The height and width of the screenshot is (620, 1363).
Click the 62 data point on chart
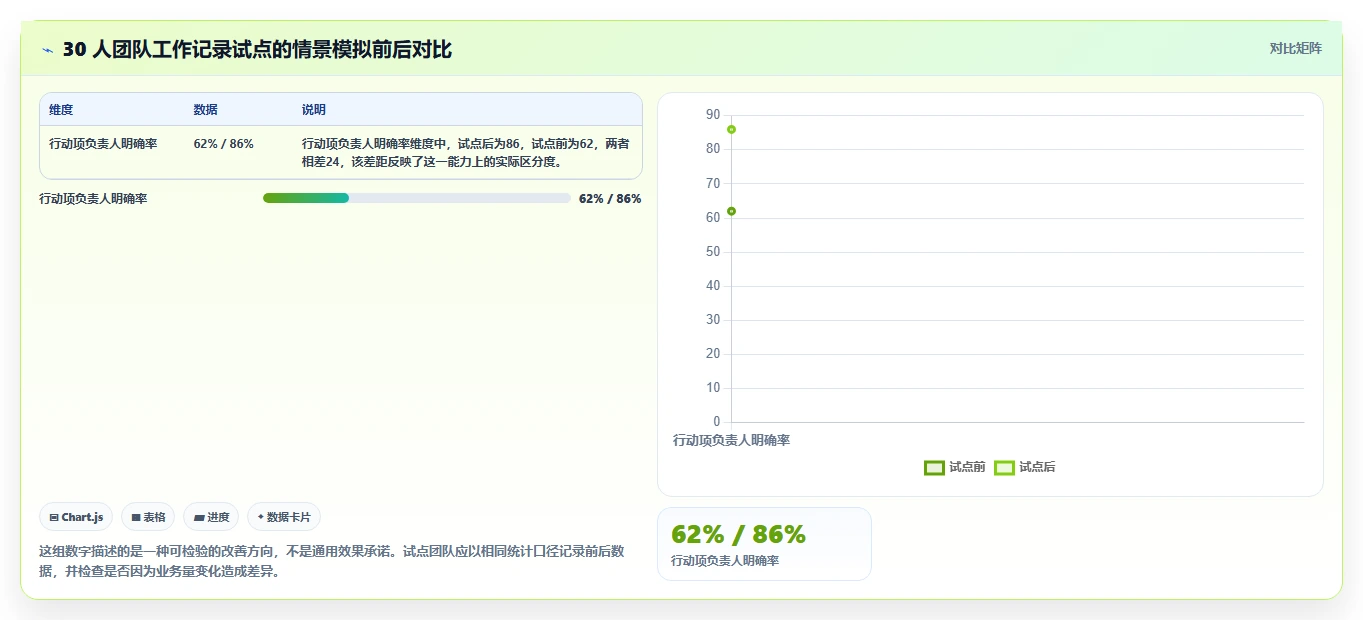(731, 211)
